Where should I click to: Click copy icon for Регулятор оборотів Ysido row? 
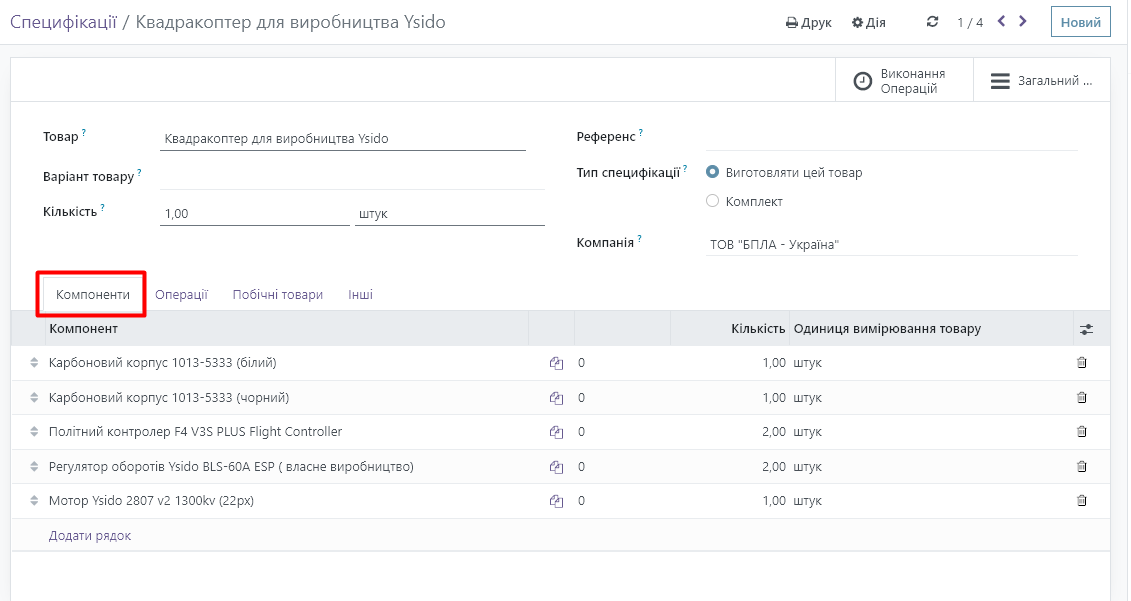coord(556,467)
